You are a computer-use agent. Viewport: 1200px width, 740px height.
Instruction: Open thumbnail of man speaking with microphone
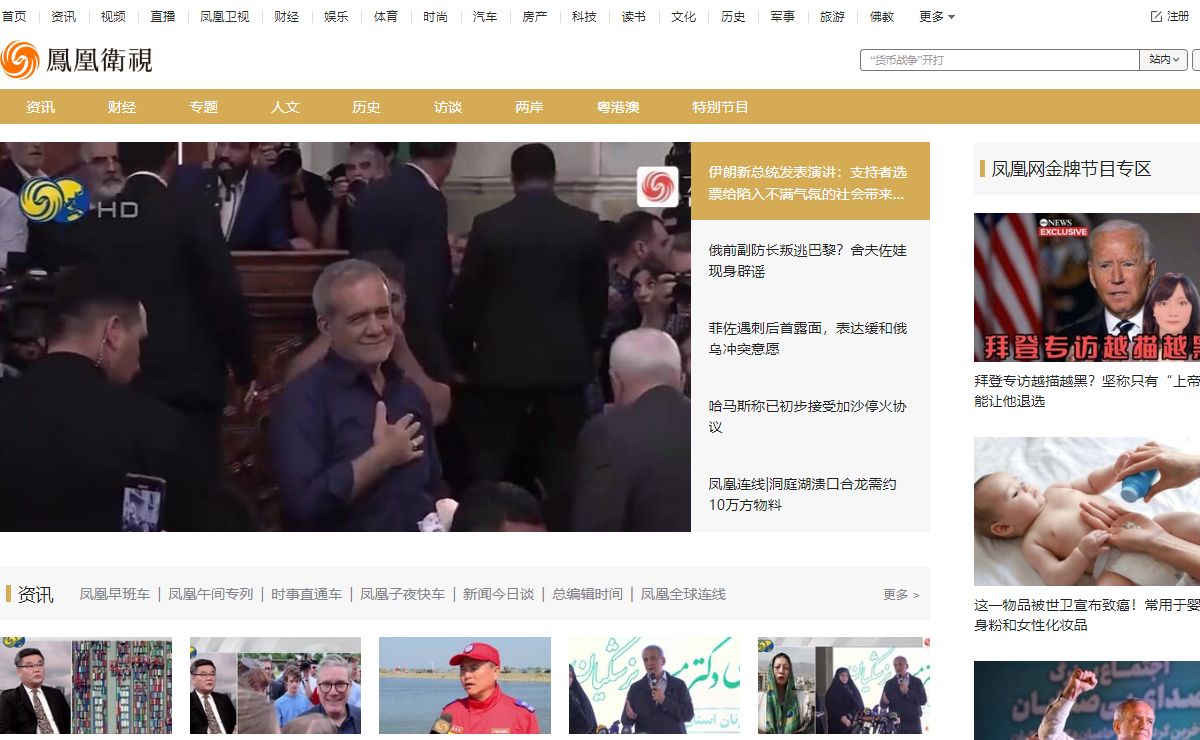(x=654, y=686)
